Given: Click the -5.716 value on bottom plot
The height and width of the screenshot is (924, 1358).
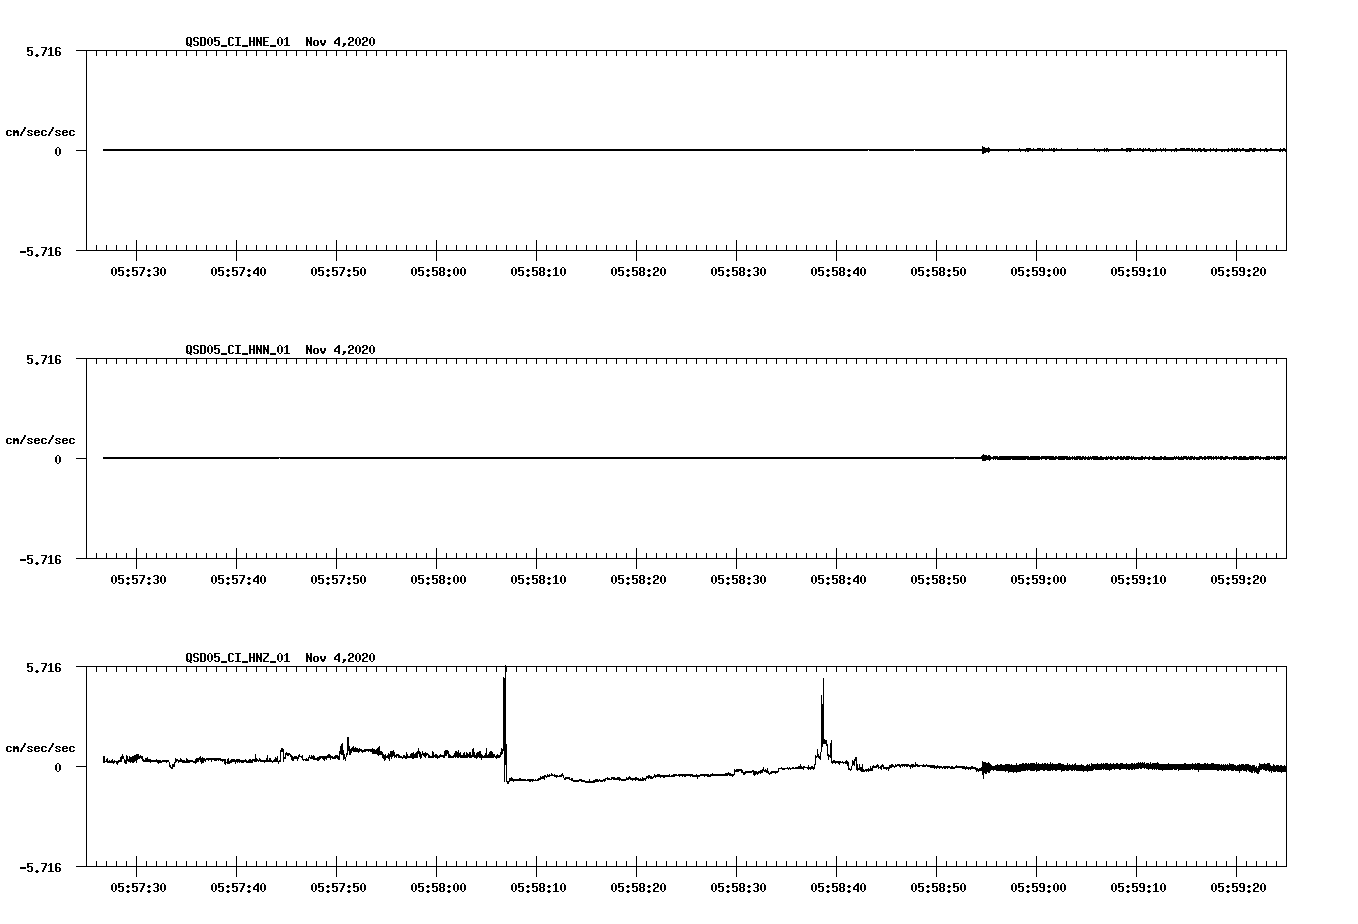Looking at the screenshot, I should click(x=42, y=868).
